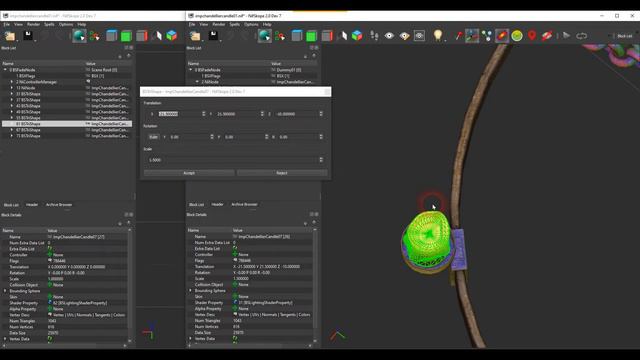Image resolution: width=640 pixels, height=360 pixels.
Task: Adjust Translation Z stepper arrows
Action: tap(321, 114)
